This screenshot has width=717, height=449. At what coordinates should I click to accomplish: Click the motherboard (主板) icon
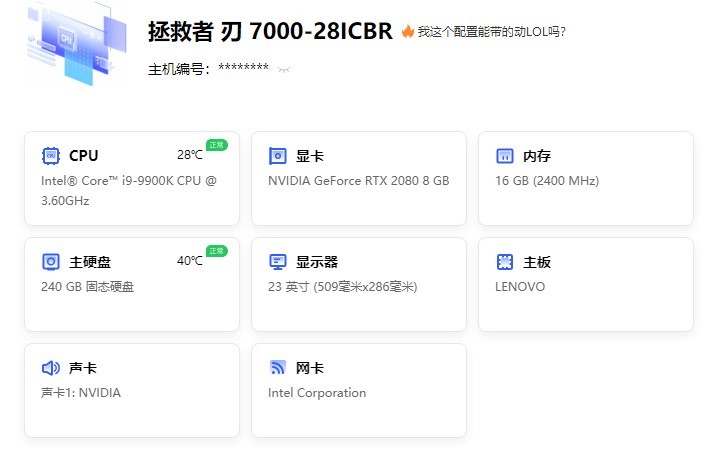(x=505, y=262)
